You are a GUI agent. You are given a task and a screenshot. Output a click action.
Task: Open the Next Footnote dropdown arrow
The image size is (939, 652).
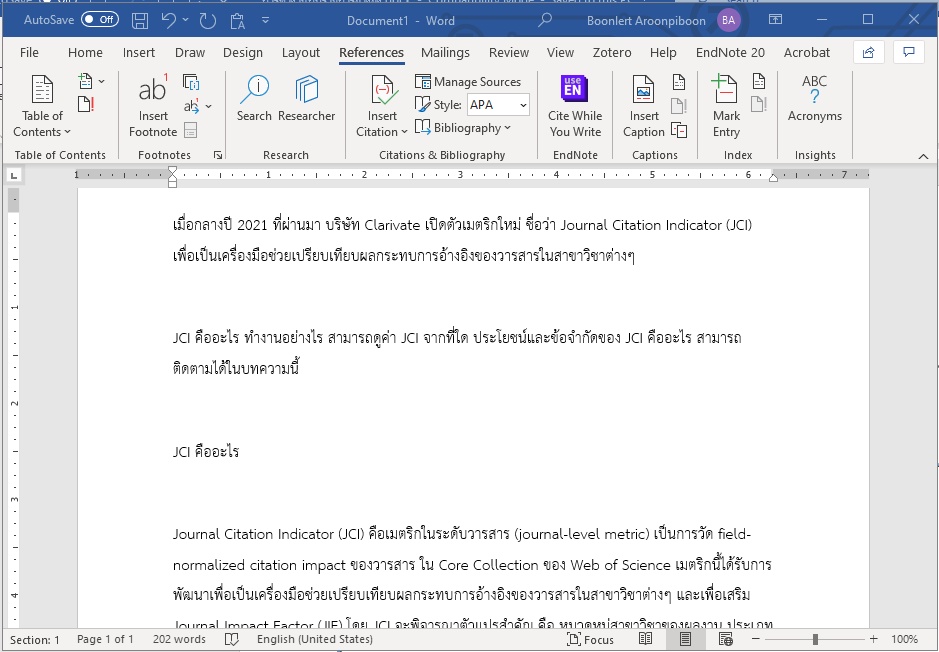(208, 106)
